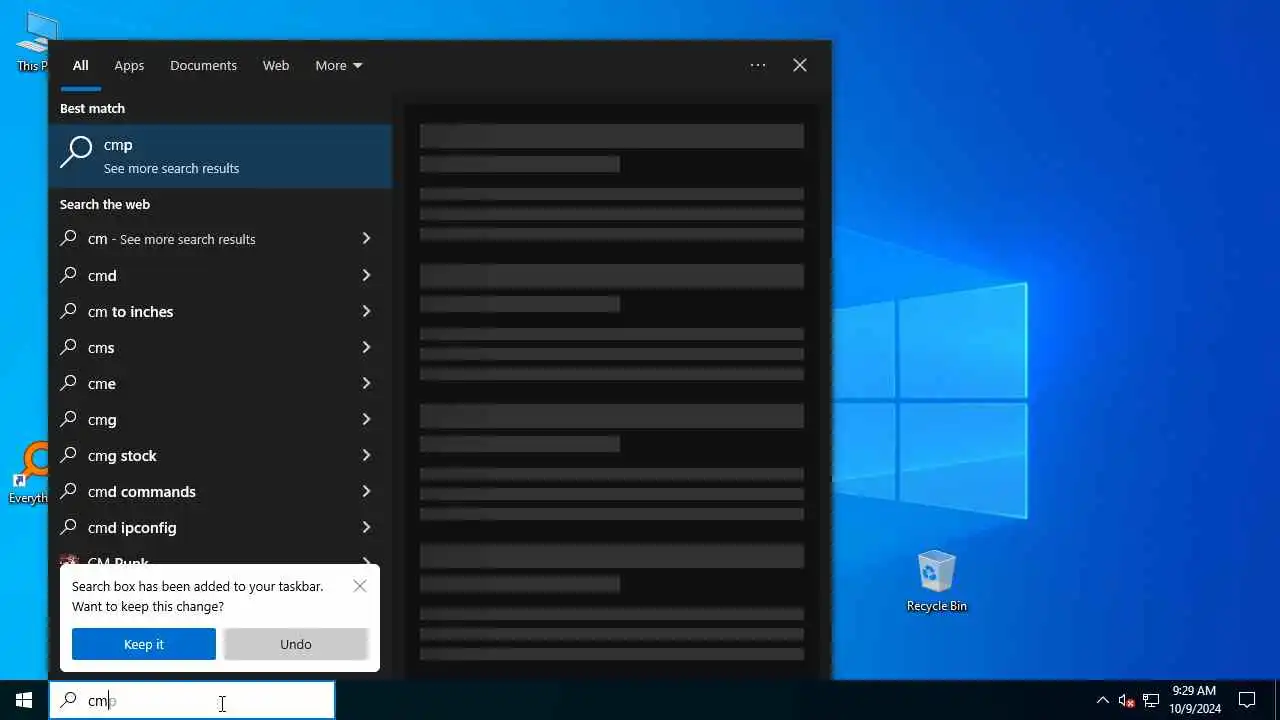
Task: Switch to the Apps search tab
Action: point(129,65)
